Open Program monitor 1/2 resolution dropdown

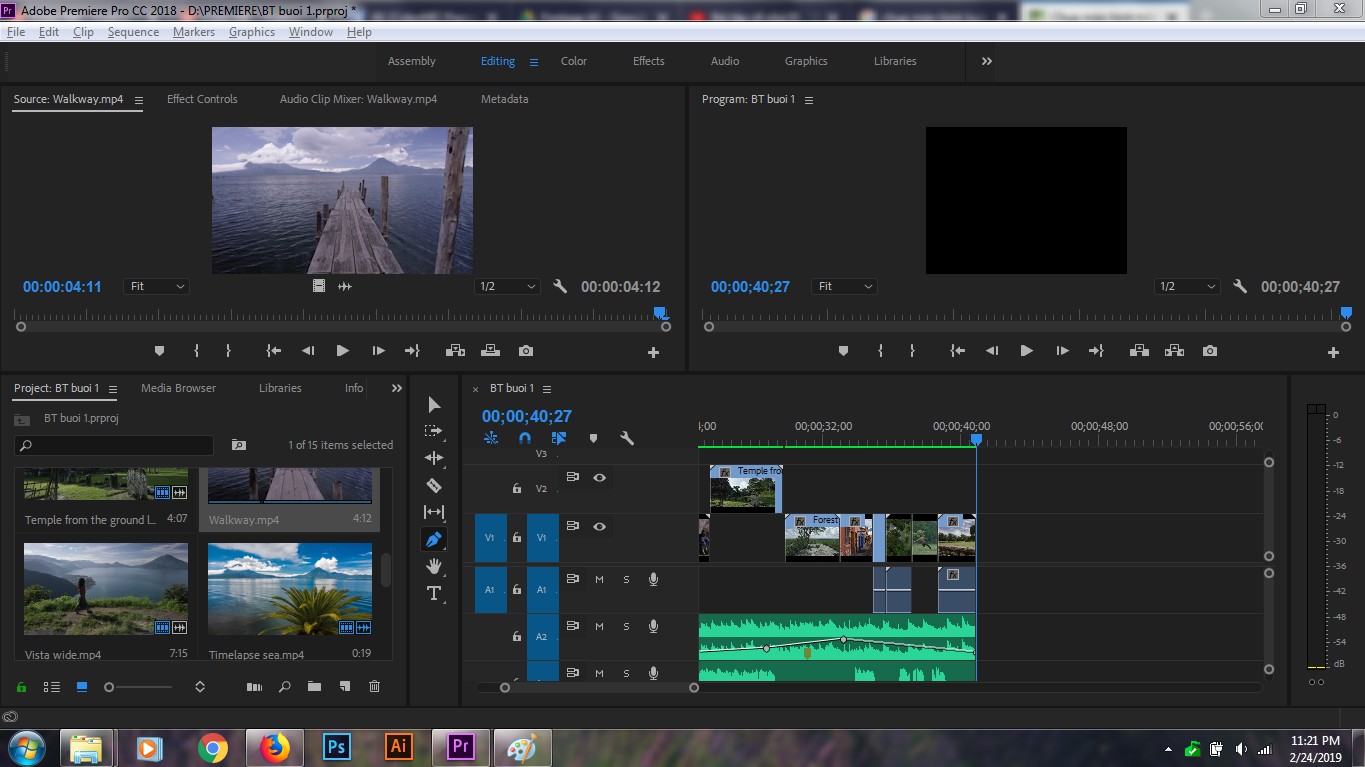pos(1187,286)
